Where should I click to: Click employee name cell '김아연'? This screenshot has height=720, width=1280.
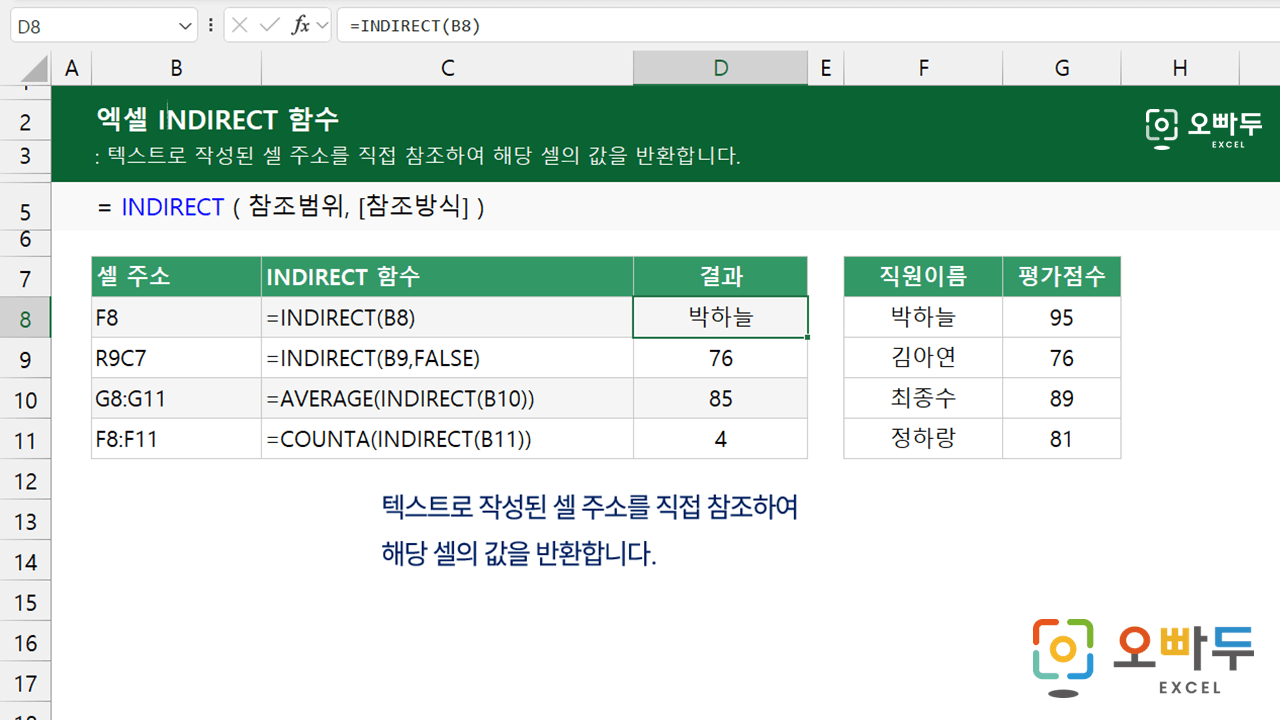click(x=923, y=358)
